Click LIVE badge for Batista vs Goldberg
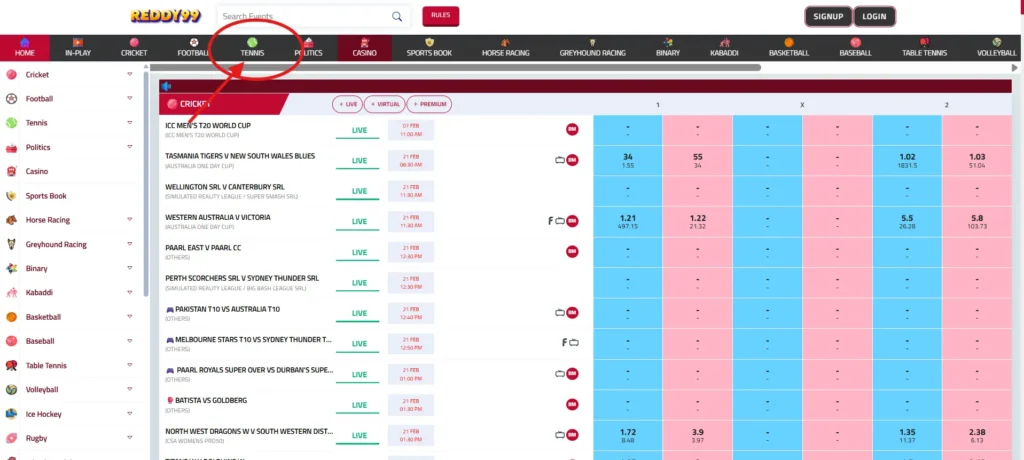The image size is (1024, 460). [357, 405]
